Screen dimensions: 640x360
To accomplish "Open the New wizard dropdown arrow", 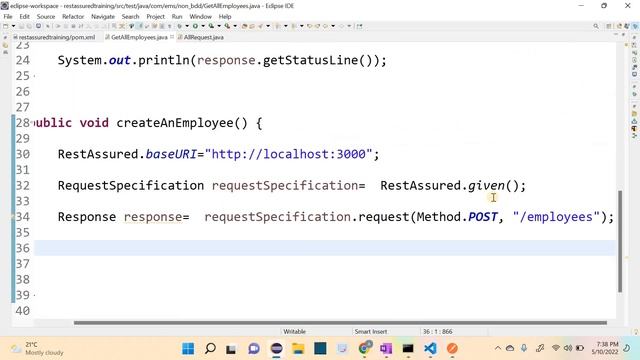I will 13,26.
